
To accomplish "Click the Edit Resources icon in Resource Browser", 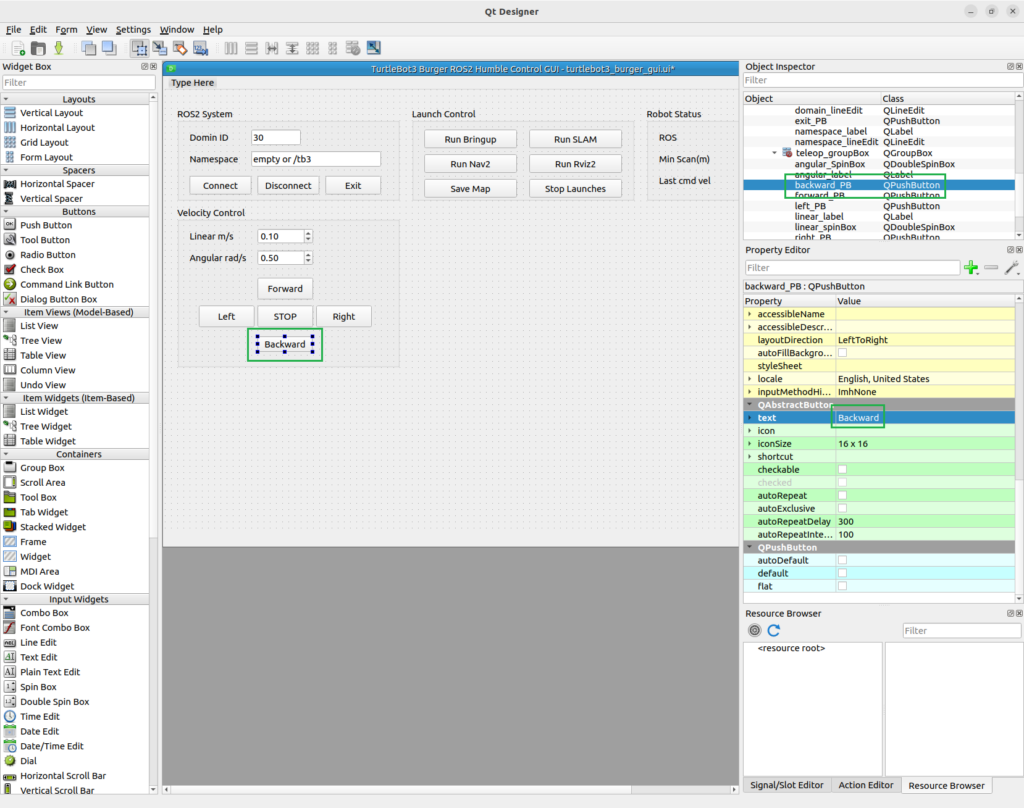I will (x=754, y=630).
